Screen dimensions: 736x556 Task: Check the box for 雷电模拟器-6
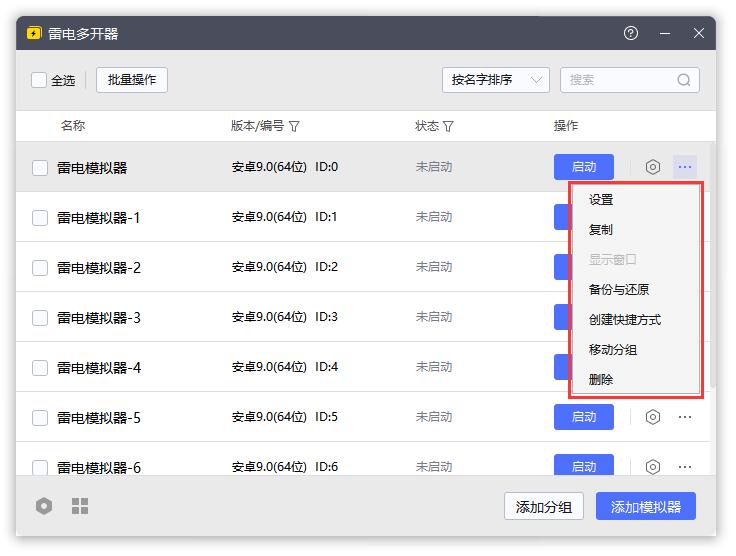[40, 467]
